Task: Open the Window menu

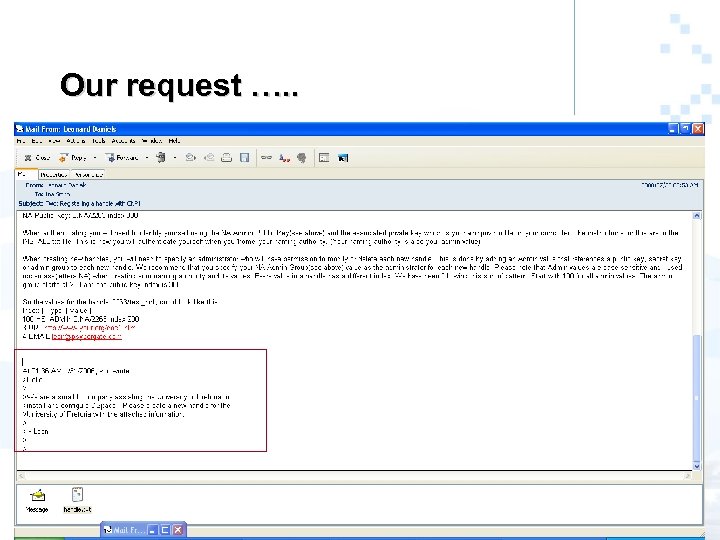Action: click(x=152, y=141)
